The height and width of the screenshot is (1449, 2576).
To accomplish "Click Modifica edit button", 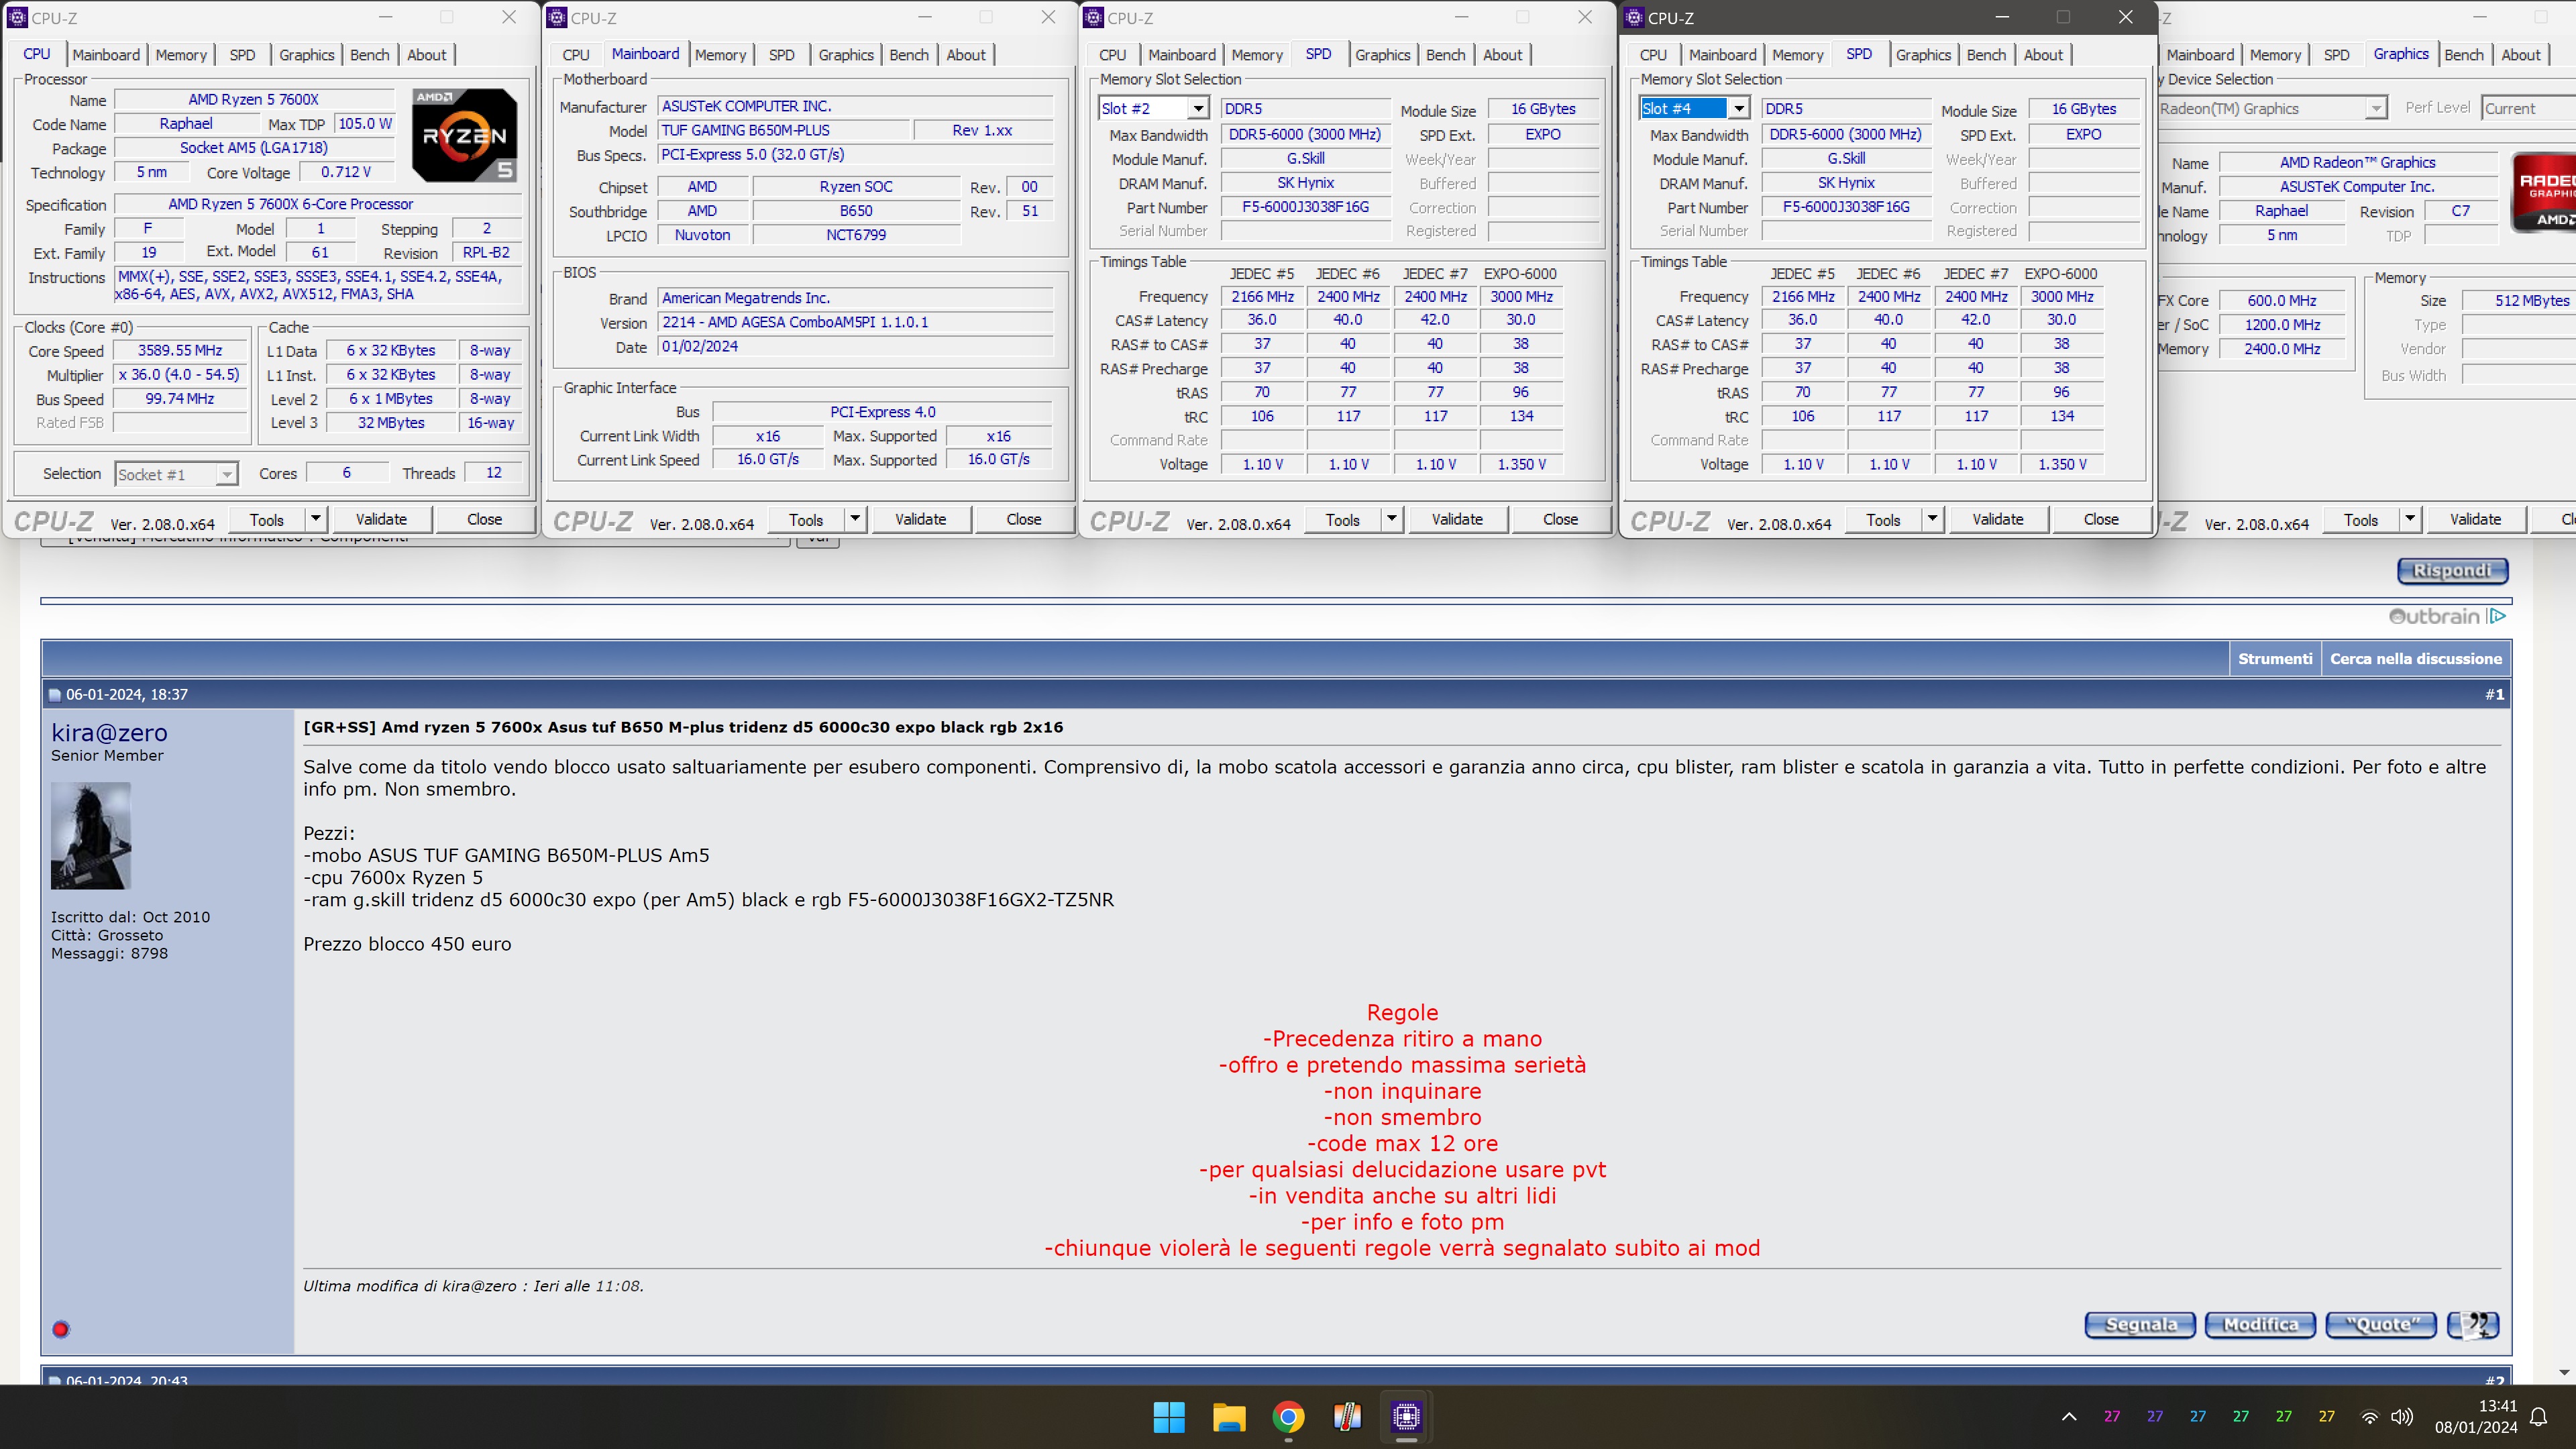I will pos(2261,1325).
